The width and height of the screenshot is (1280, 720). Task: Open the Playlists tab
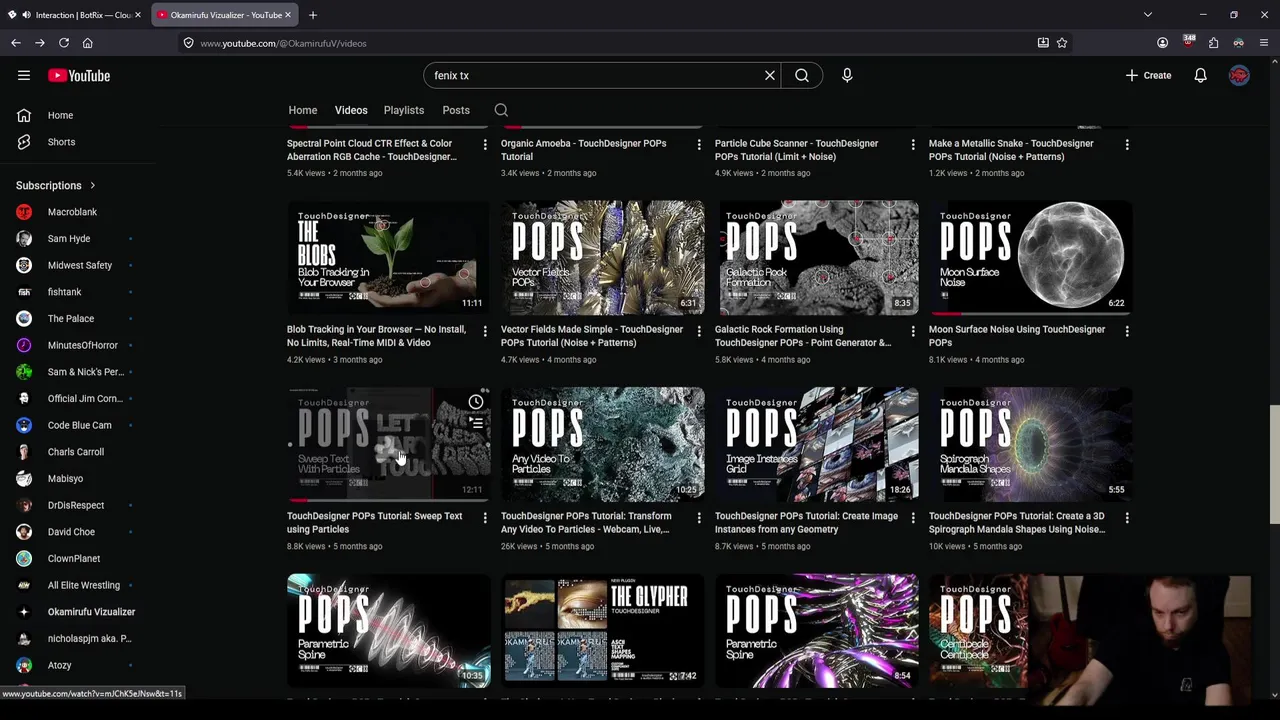(x=404, y=110)
